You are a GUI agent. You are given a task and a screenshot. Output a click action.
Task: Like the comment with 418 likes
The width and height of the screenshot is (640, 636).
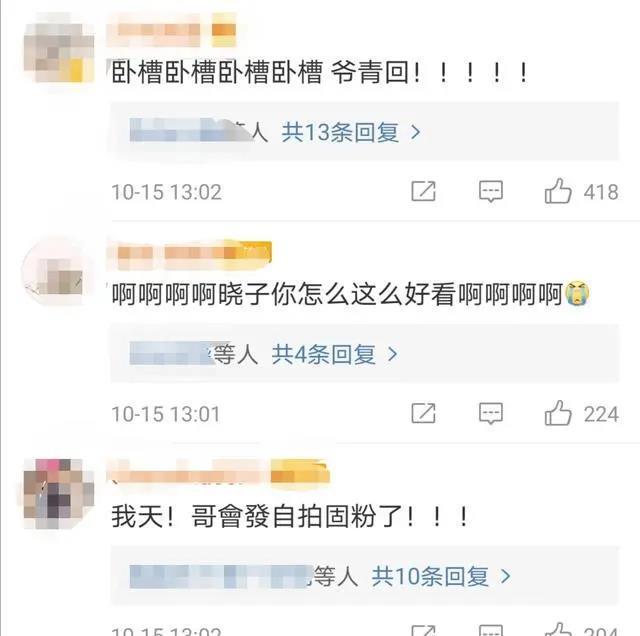coord(558,191)
